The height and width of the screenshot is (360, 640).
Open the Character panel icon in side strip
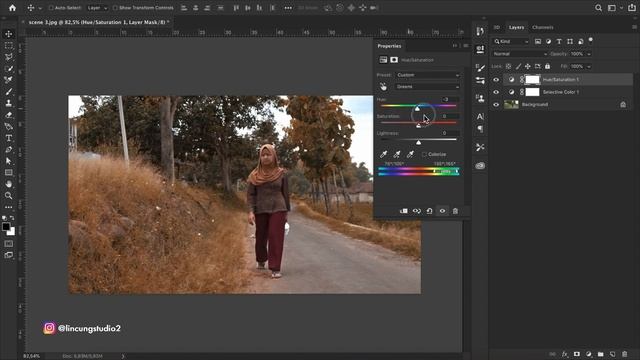(x=480, y=116)
